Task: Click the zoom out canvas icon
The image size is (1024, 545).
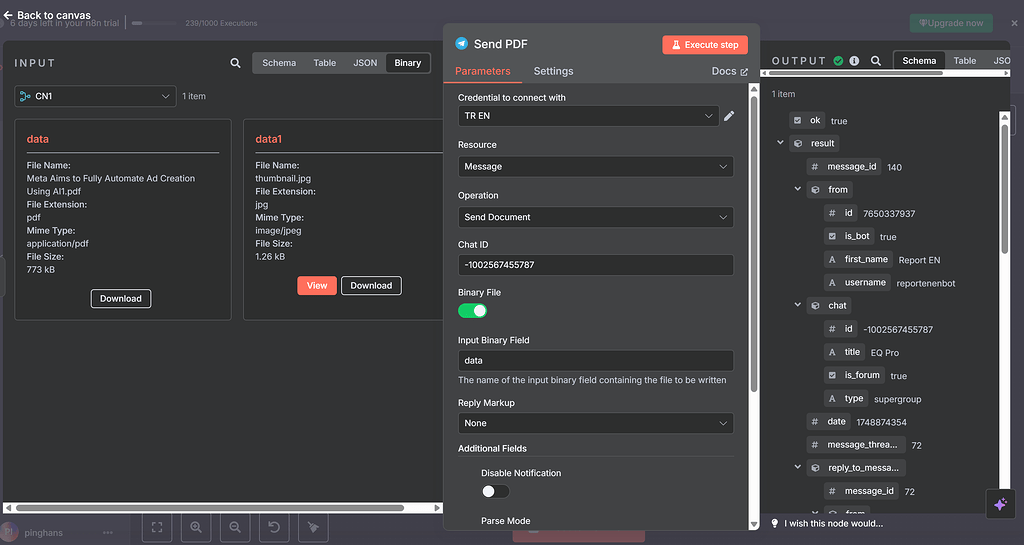Action: pyautogui.click(x=234, y=527)
